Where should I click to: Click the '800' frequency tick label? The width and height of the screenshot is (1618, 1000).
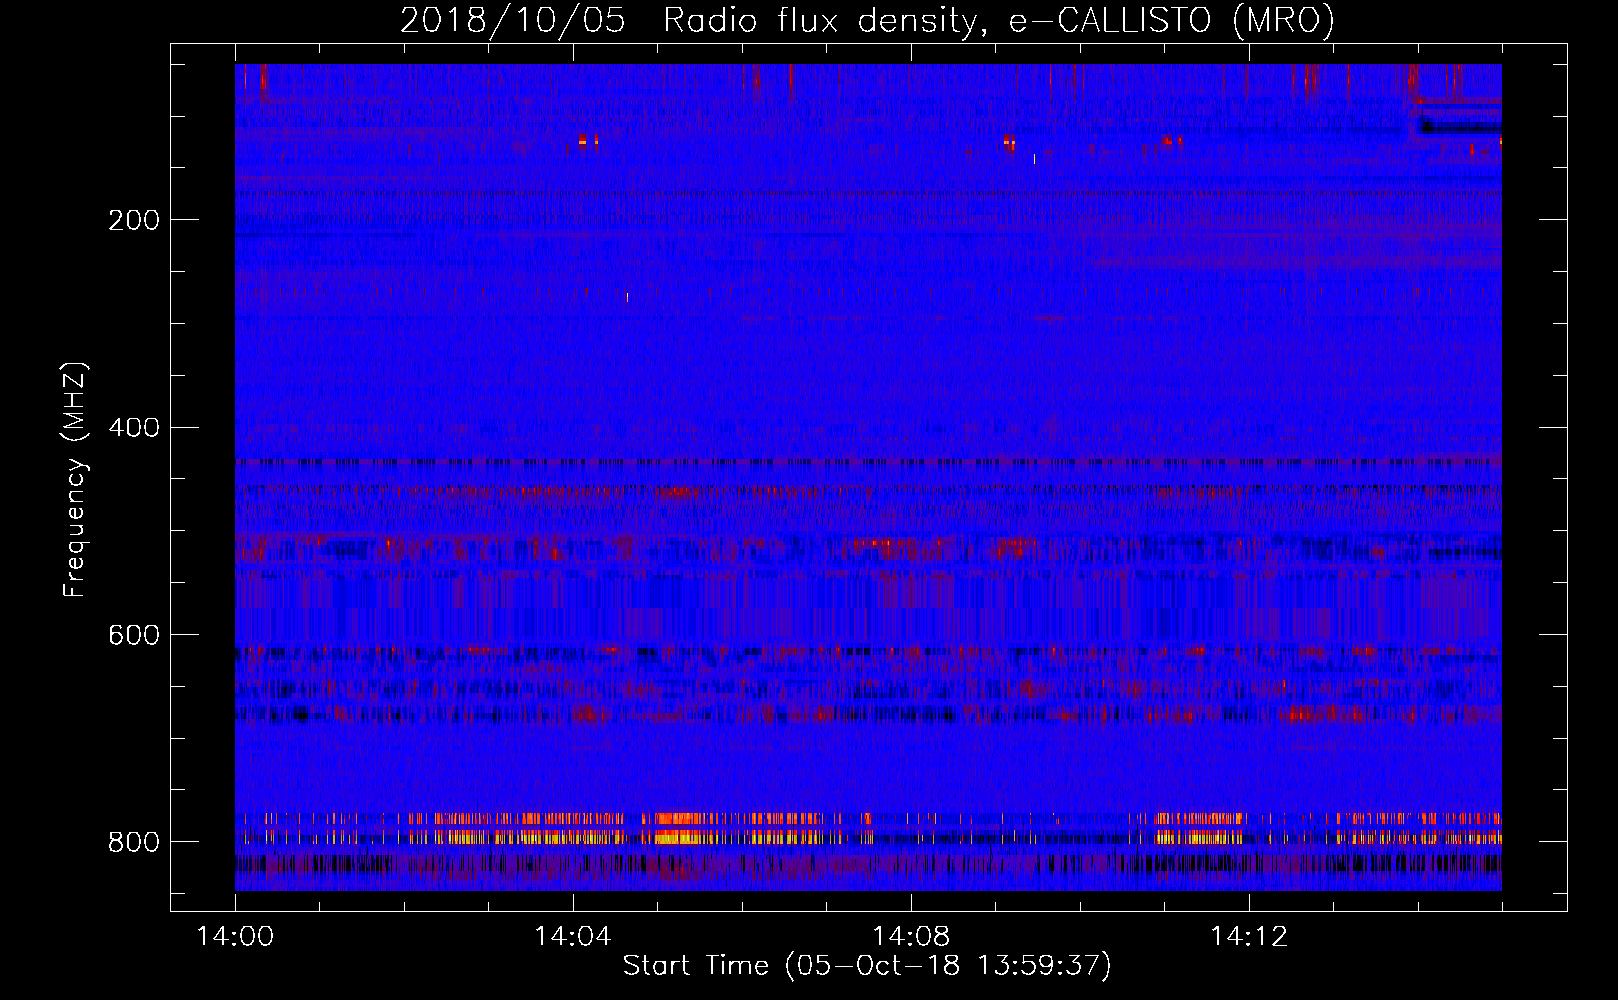click(134, 842)
